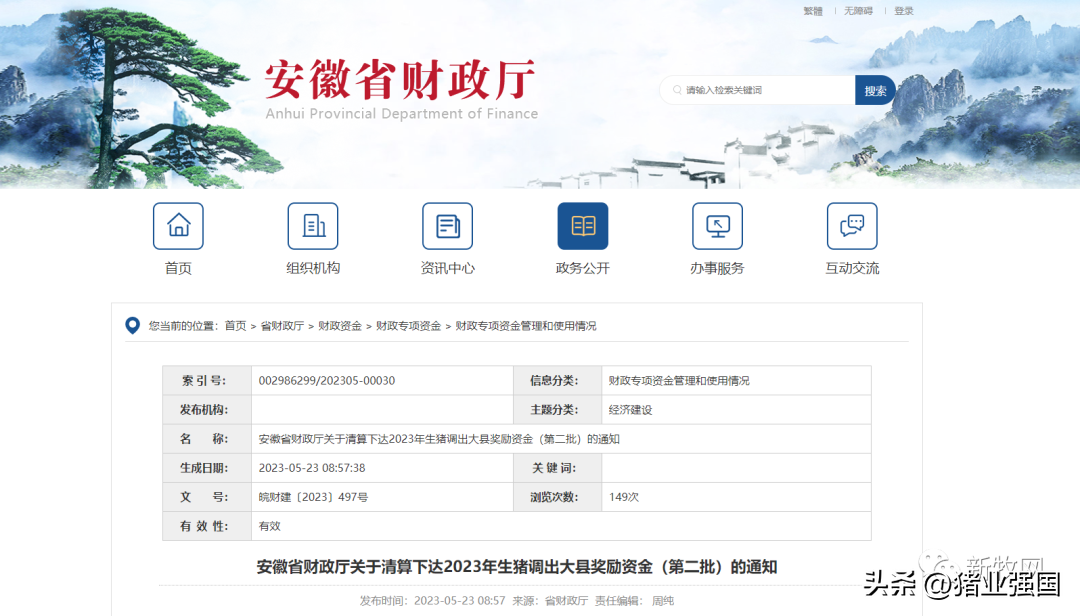Click the 来源 省财政厅 source text
Screen dimensions: 1080x616
550,601
